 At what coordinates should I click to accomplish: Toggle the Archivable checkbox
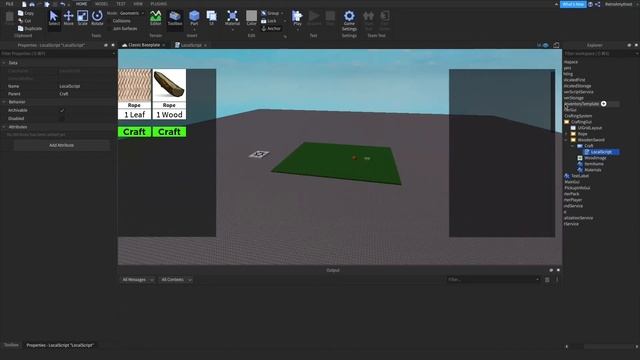click(x=62, y=110)
